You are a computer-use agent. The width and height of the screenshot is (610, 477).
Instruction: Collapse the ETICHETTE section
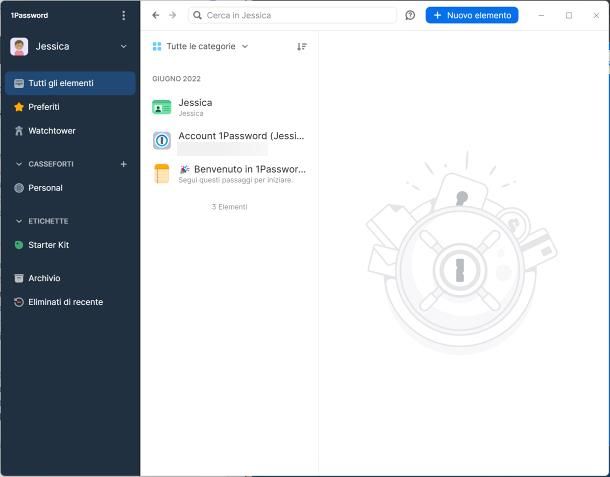pos(19,221)
